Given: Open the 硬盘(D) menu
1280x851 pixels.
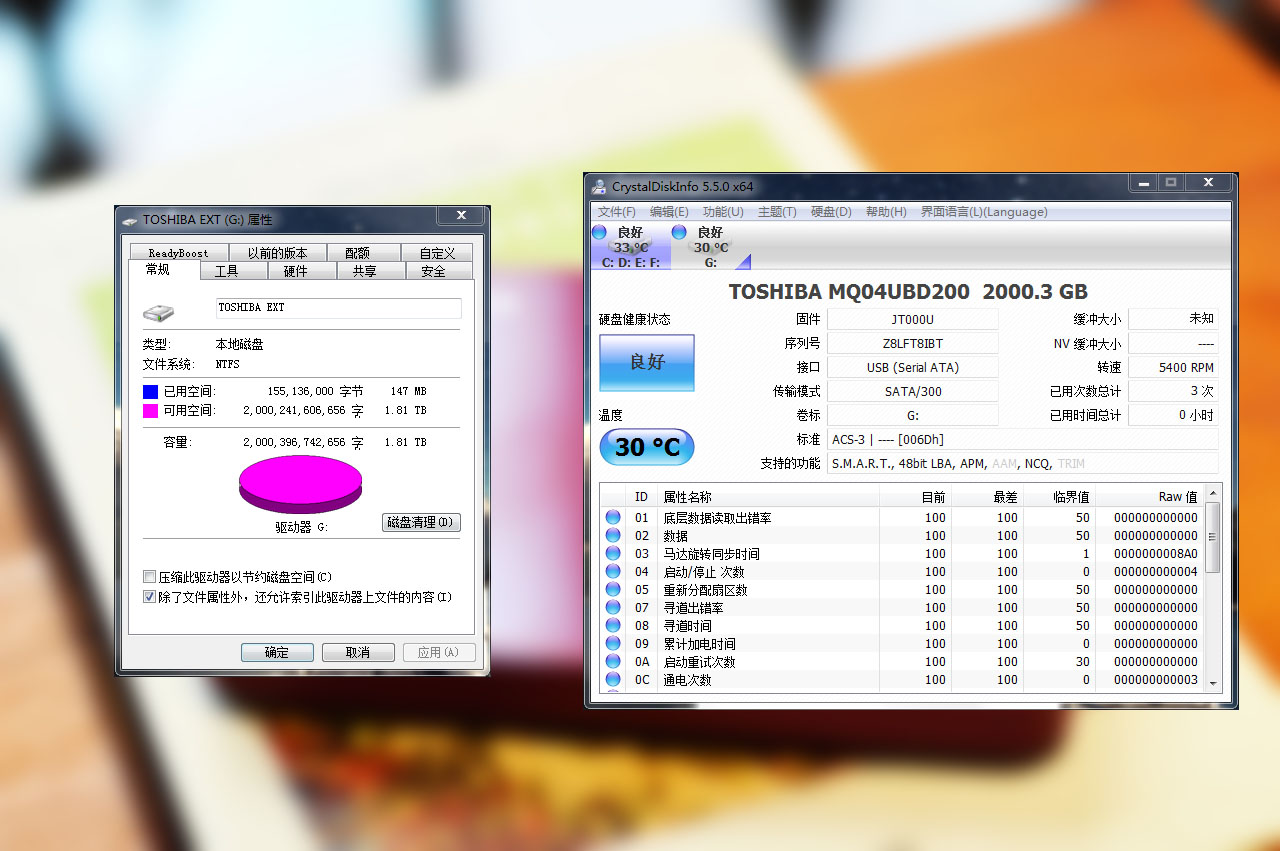Looking at the screenshot, I should [831, 212].
